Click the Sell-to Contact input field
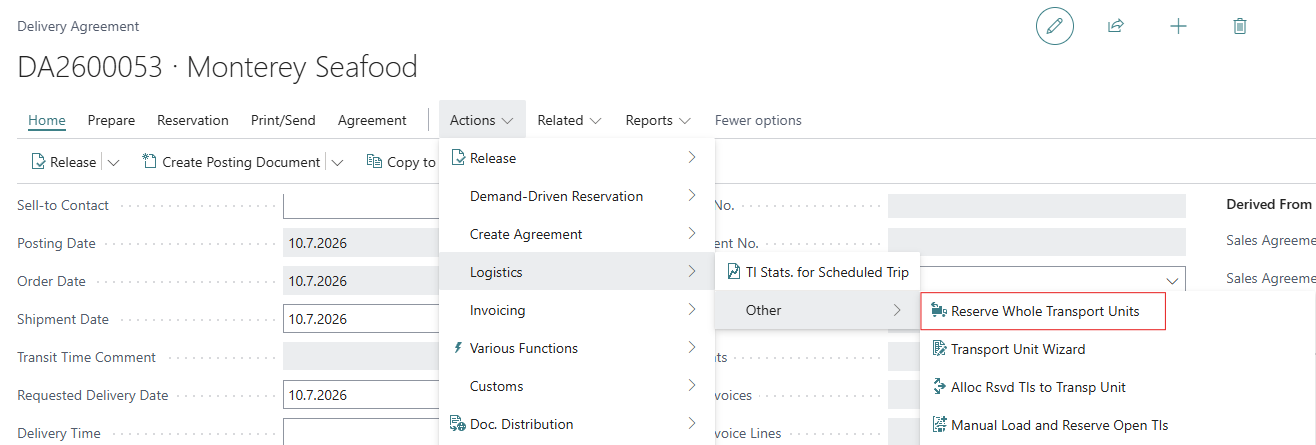The height and width of the screenshot is (445, 1316). (361, 205)
